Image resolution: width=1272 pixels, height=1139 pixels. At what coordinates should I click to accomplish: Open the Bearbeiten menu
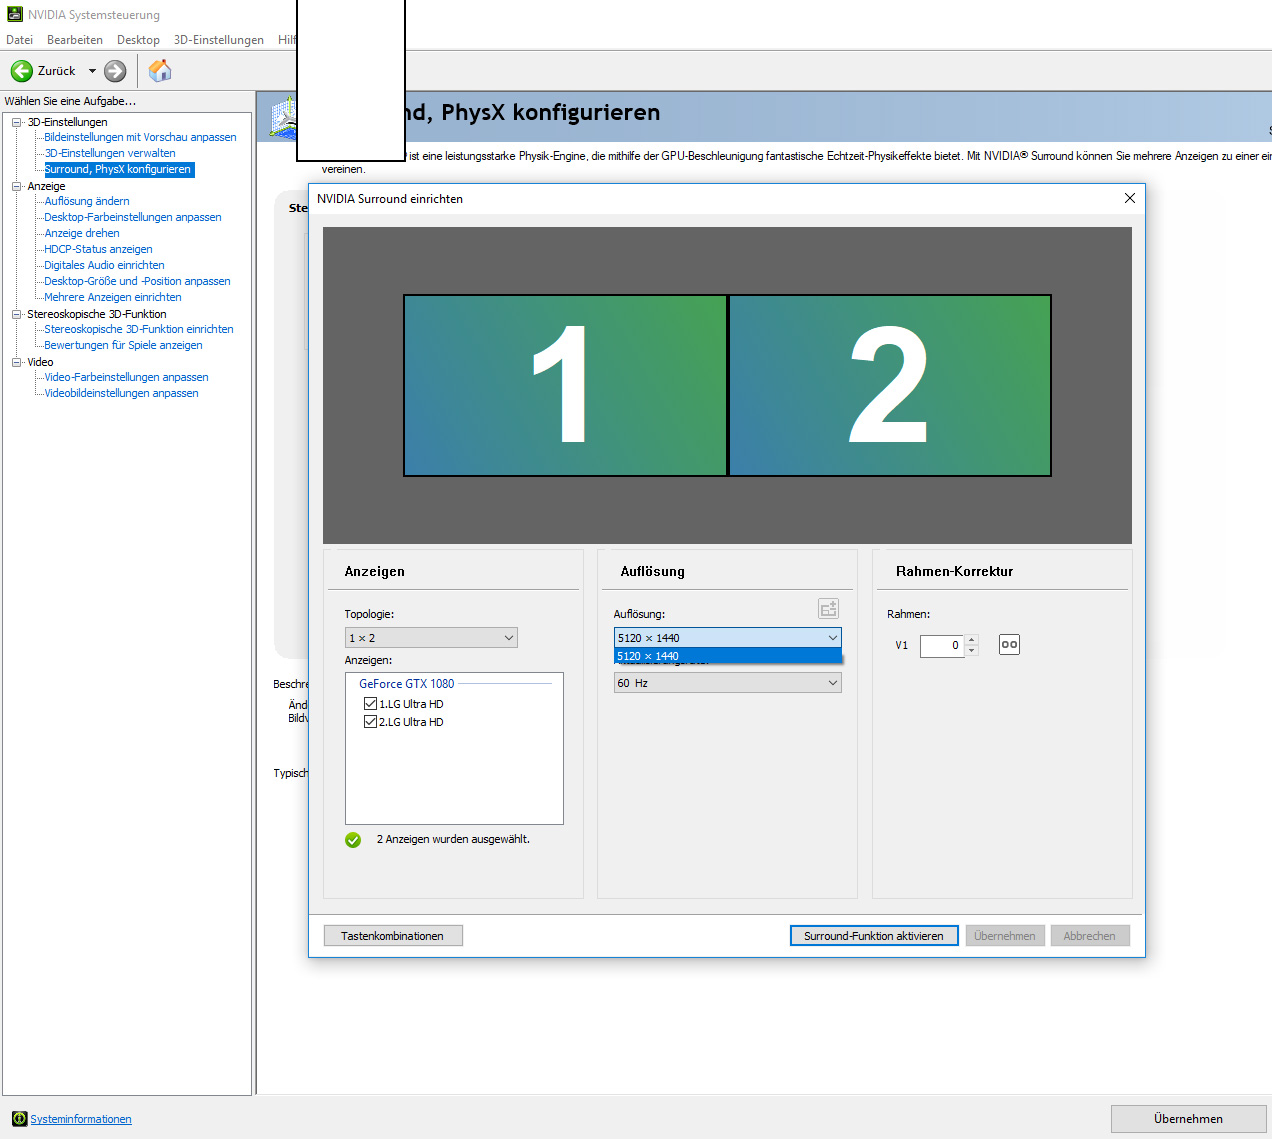click(75, 40)
